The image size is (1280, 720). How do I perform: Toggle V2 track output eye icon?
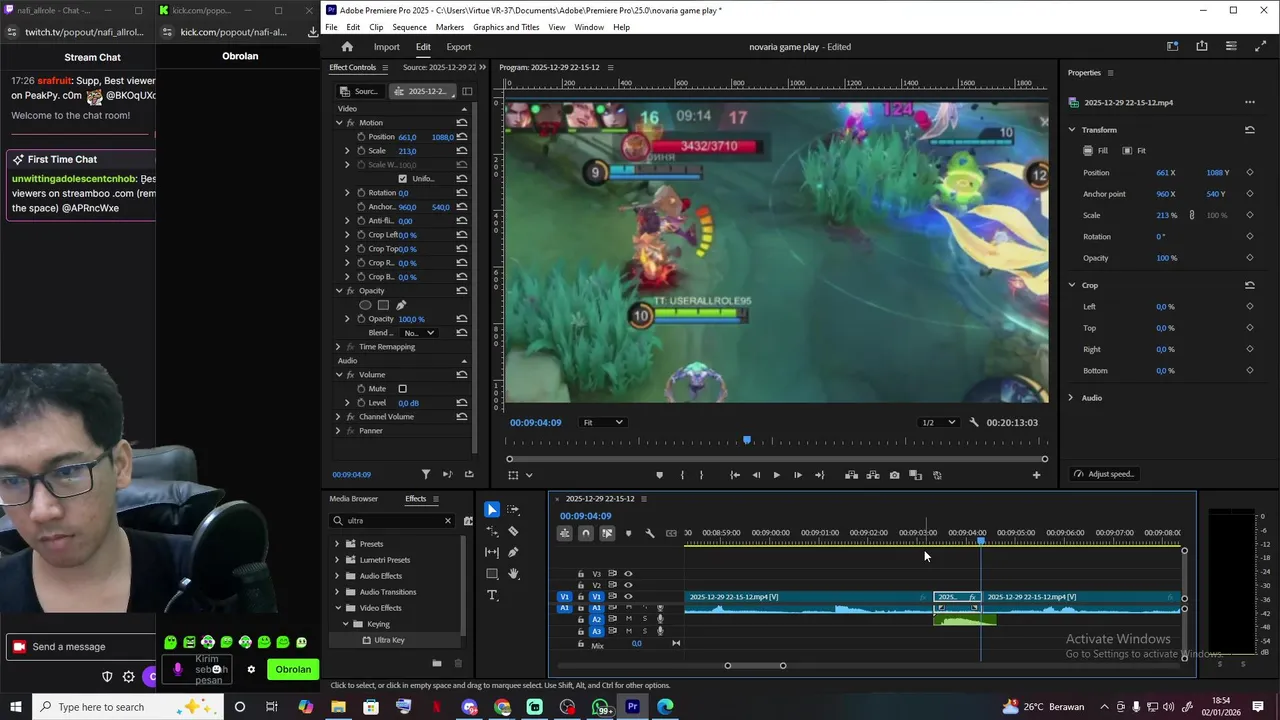[x=628, y=585]
